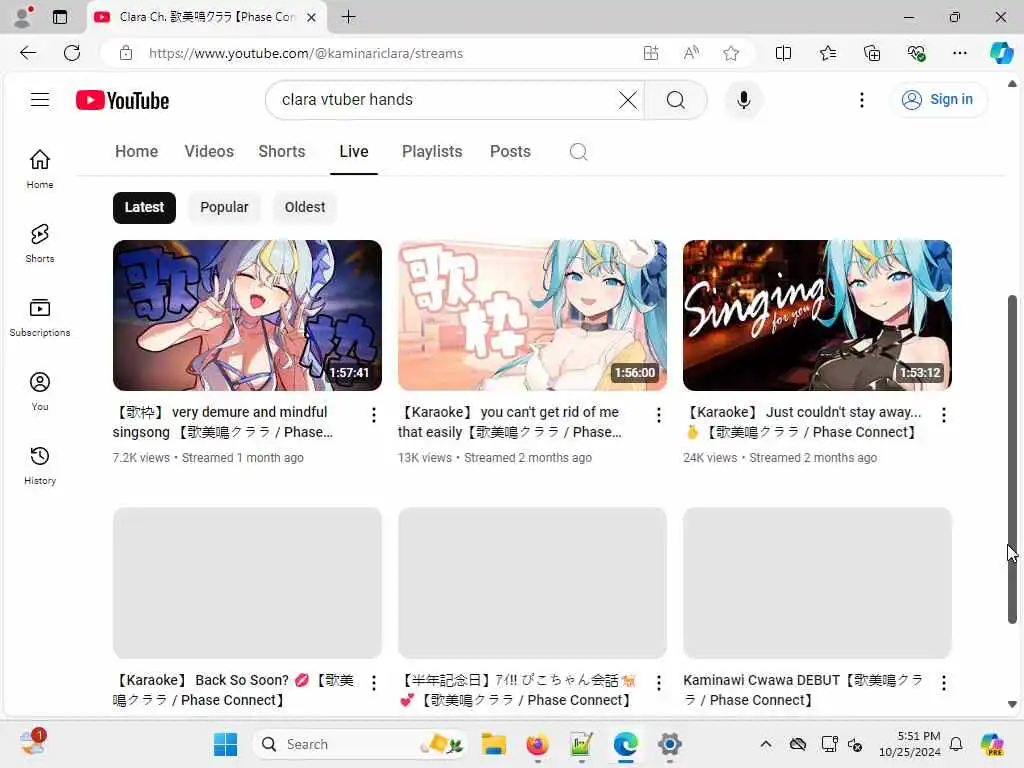Close the Clara Ch. tab
This screenshot has height=768, width=1024.
pyautogui.click(x=312, y=18)
